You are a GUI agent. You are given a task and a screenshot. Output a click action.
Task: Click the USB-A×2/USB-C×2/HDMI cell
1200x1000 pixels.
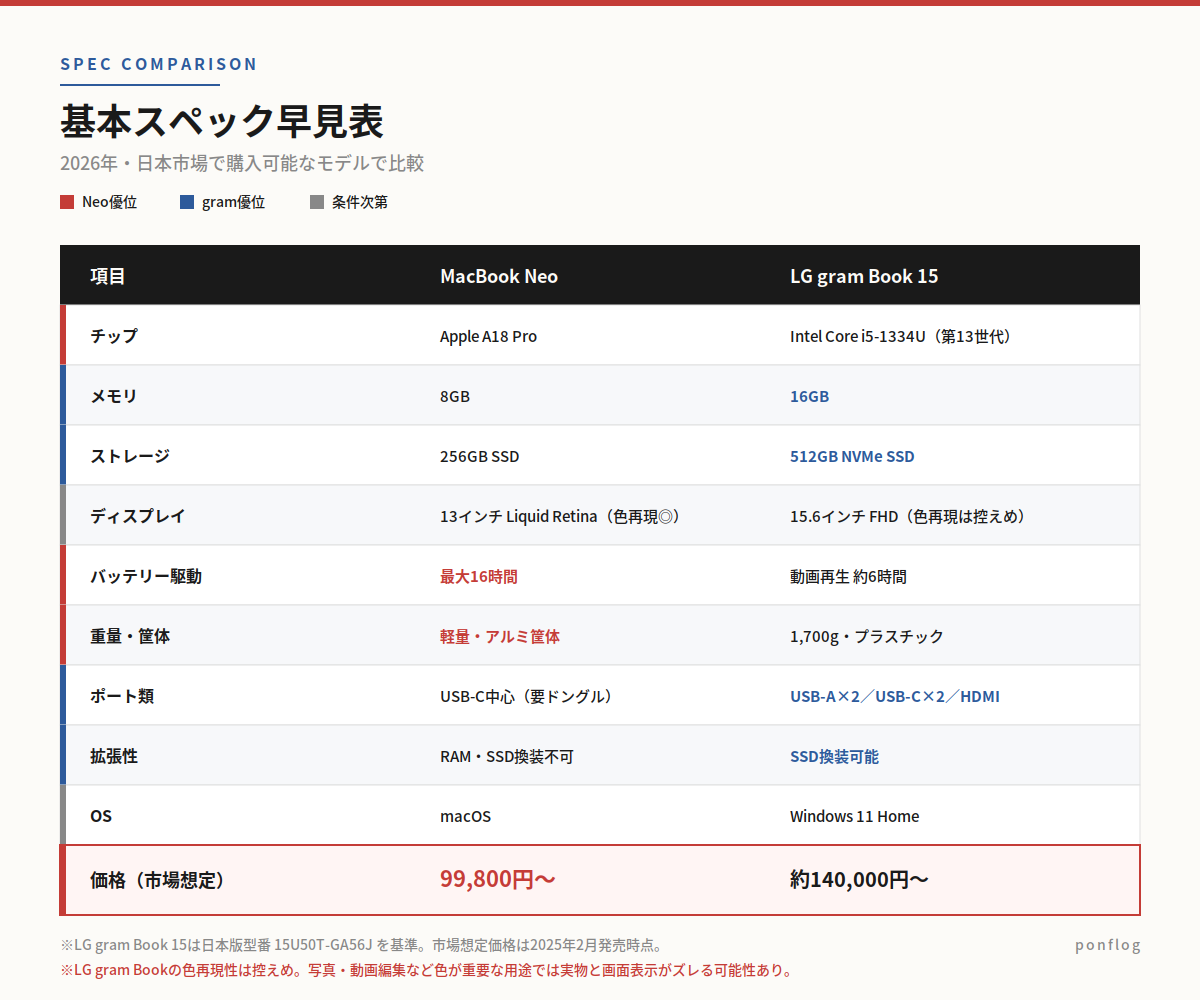coord(895,696)
